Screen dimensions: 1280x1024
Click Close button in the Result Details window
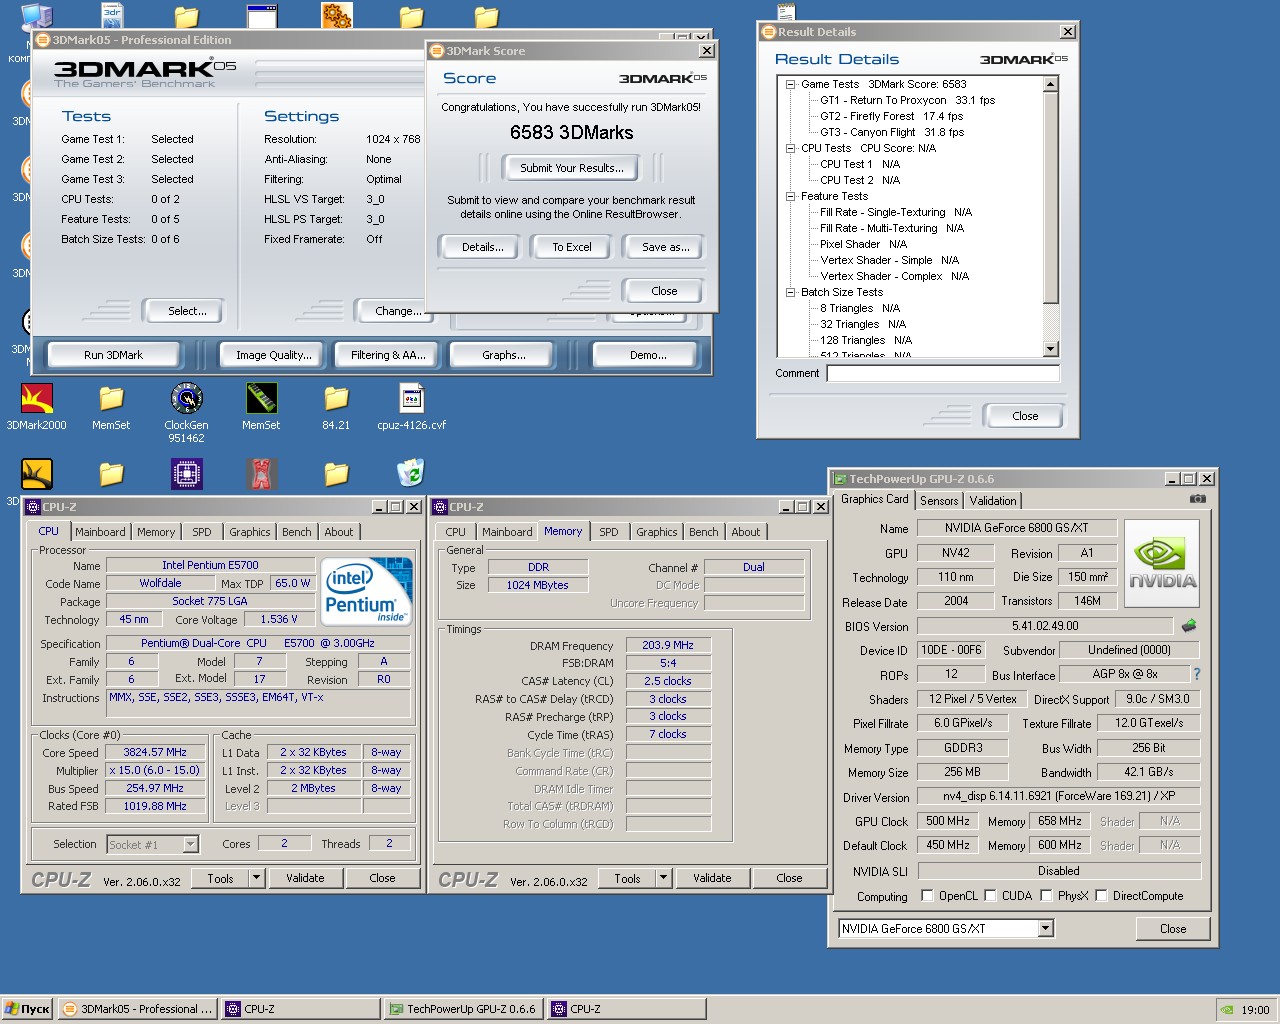[x=1024, y=416]
